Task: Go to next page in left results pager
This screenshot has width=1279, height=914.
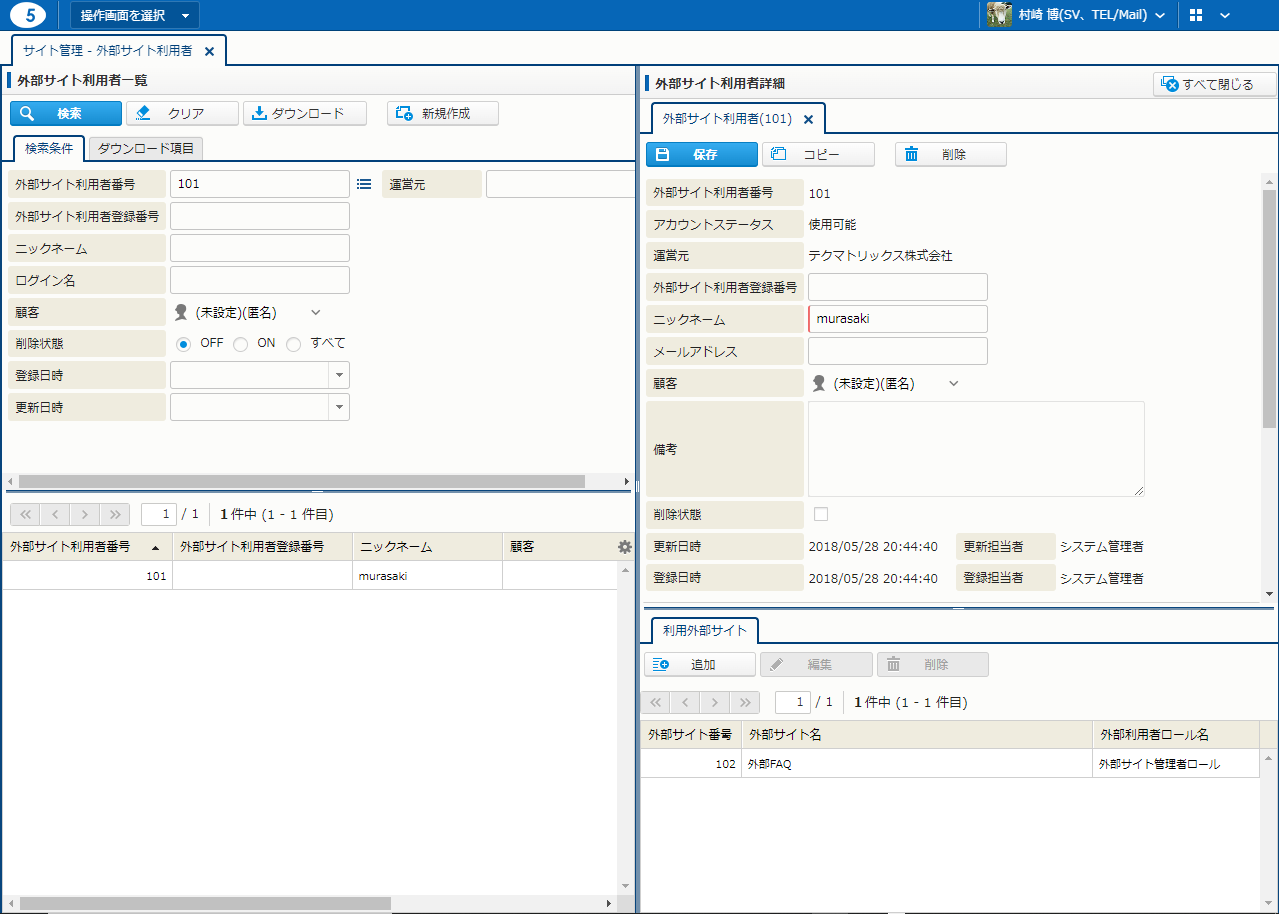Action: [85, 514]
